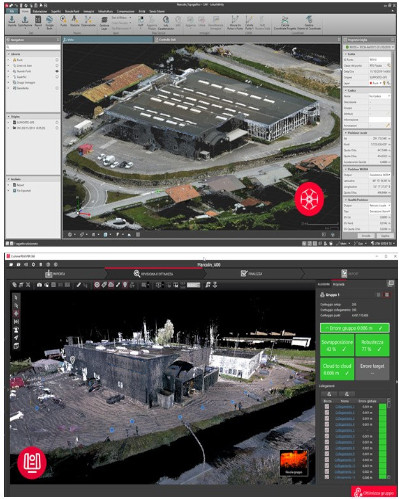Go to the Finalizza step
The image size is (399, 499).
(251, 274)
